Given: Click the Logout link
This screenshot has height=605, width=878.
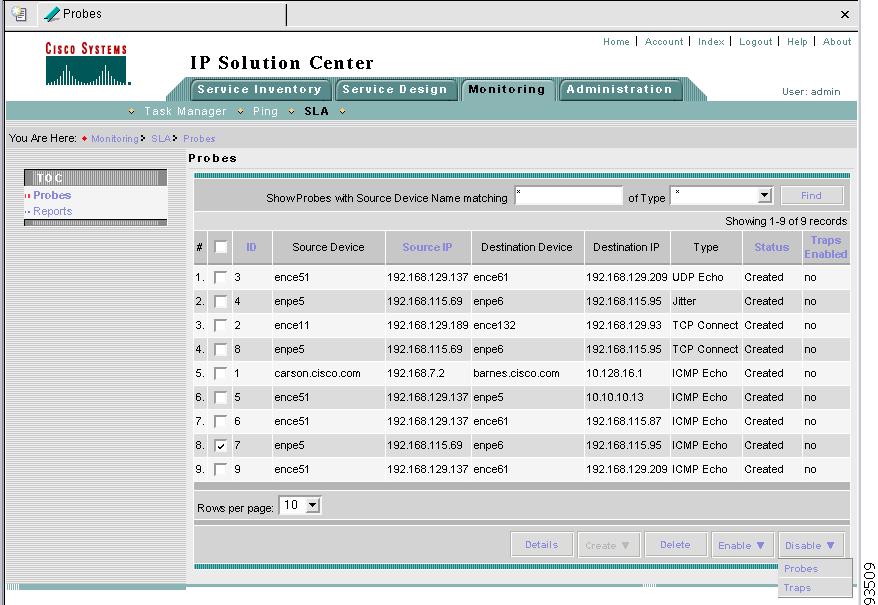Looking at the screenshot, I should pos(755,41).
